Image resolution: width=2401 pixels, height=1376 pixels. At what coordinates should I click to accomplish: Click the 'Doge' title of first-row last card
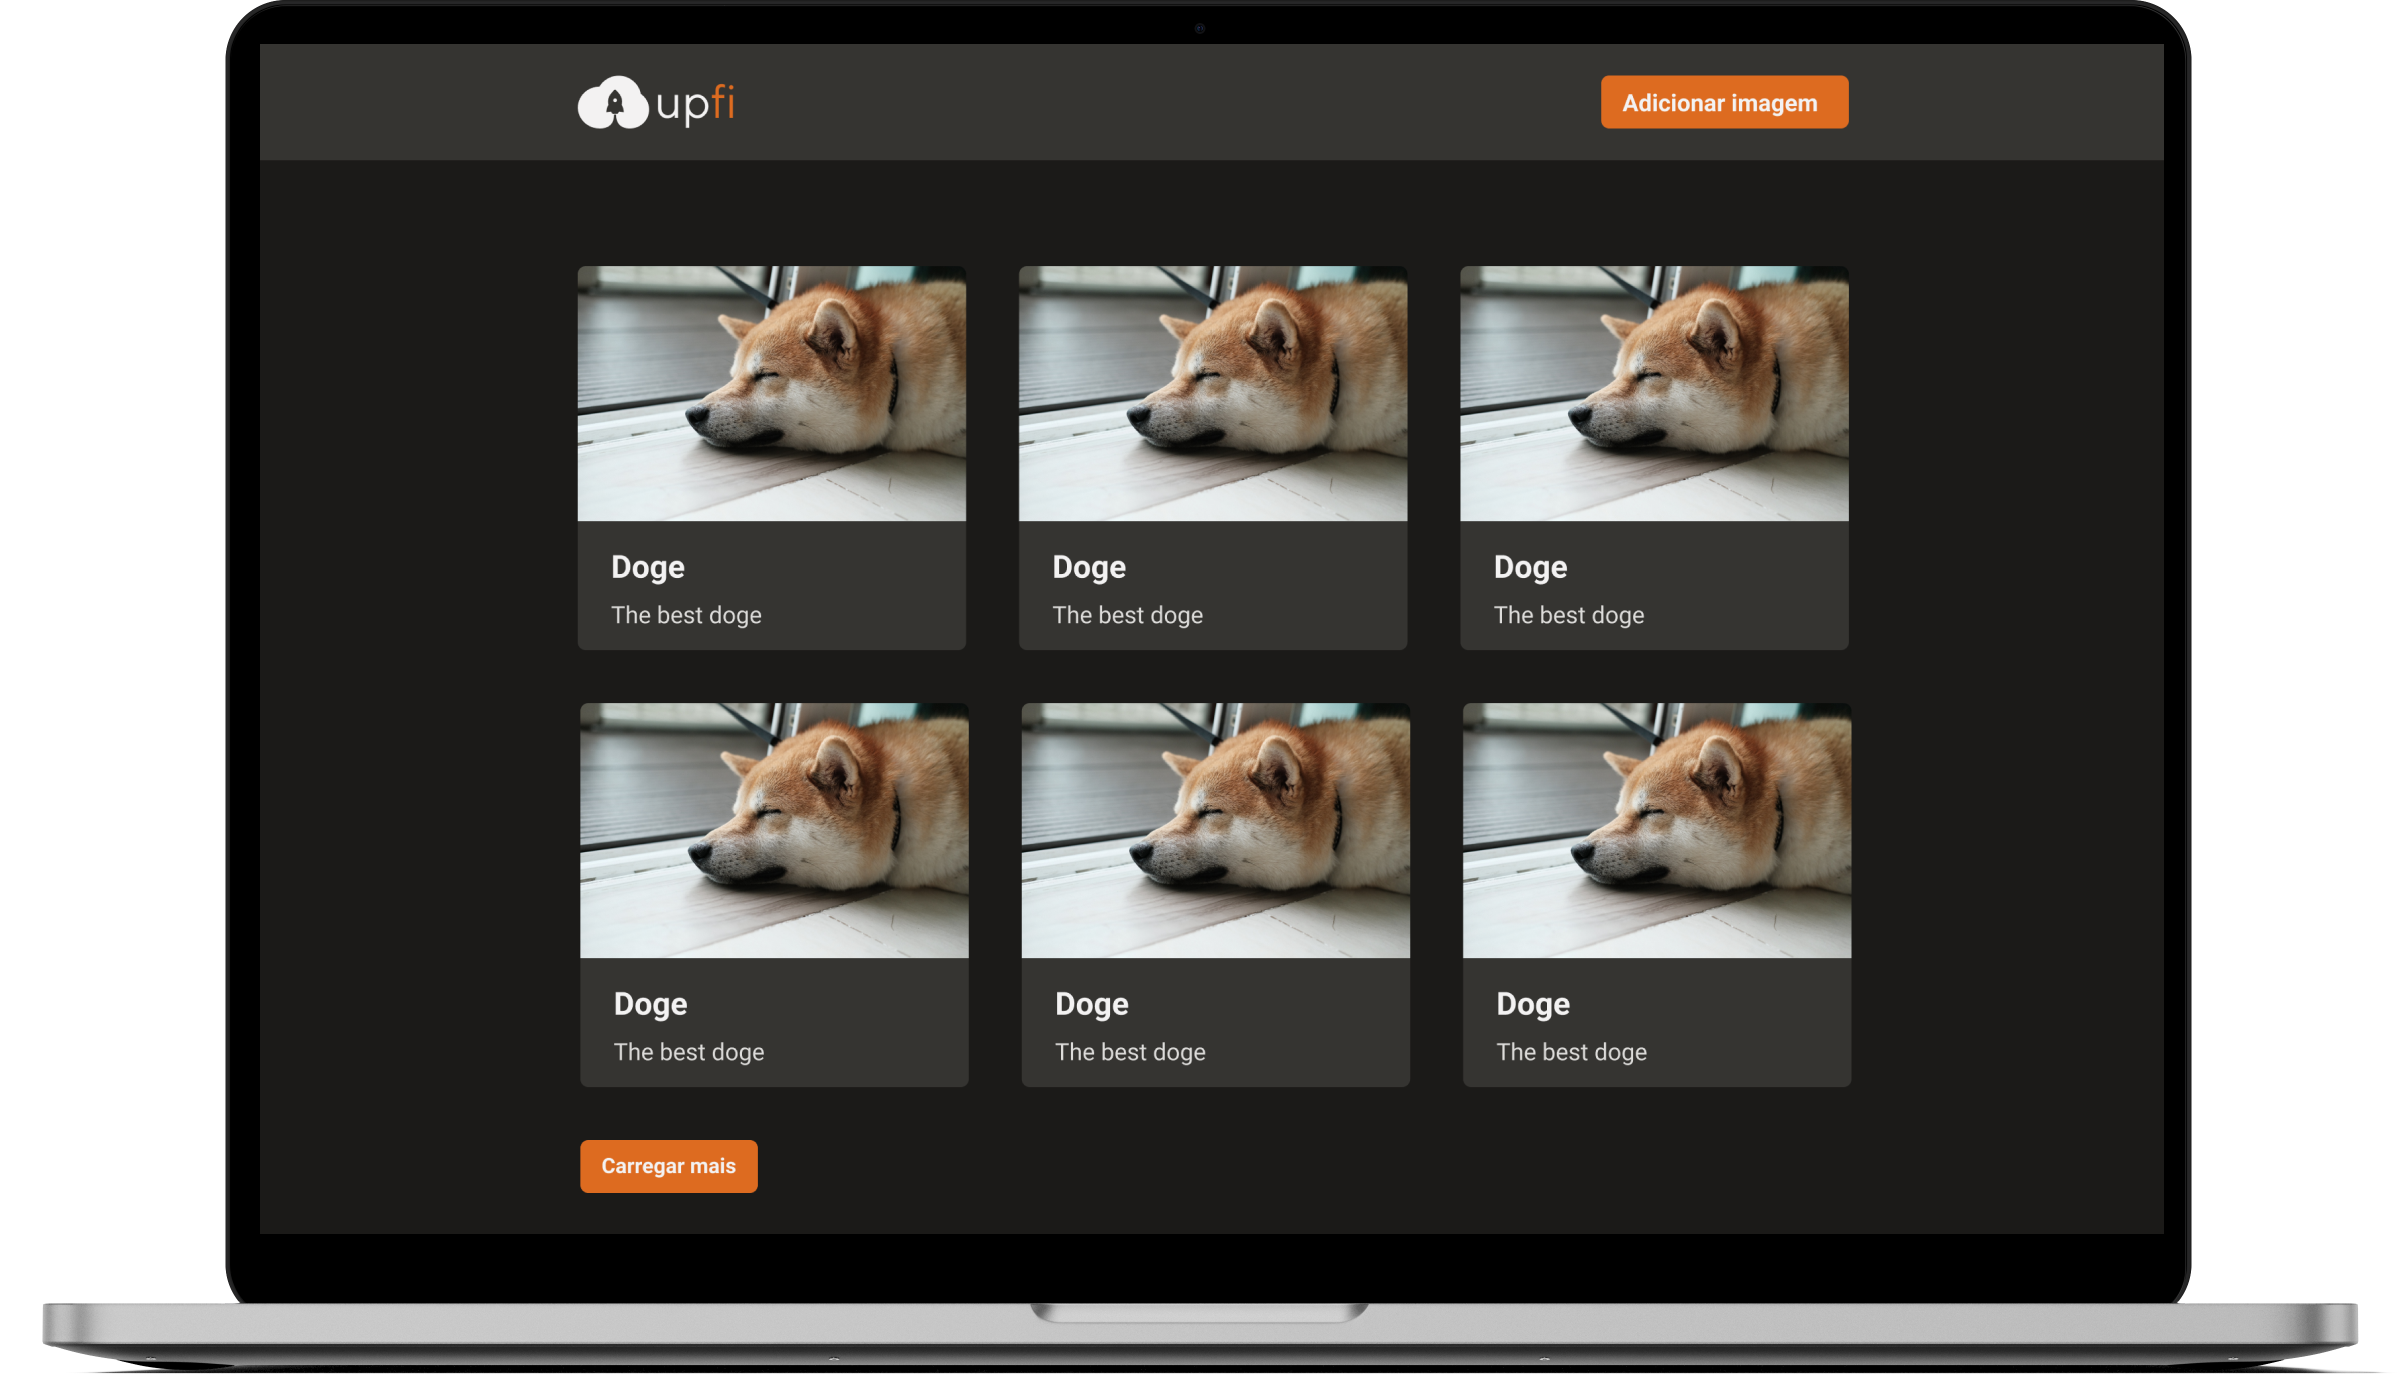click(x=1529, y=567)
